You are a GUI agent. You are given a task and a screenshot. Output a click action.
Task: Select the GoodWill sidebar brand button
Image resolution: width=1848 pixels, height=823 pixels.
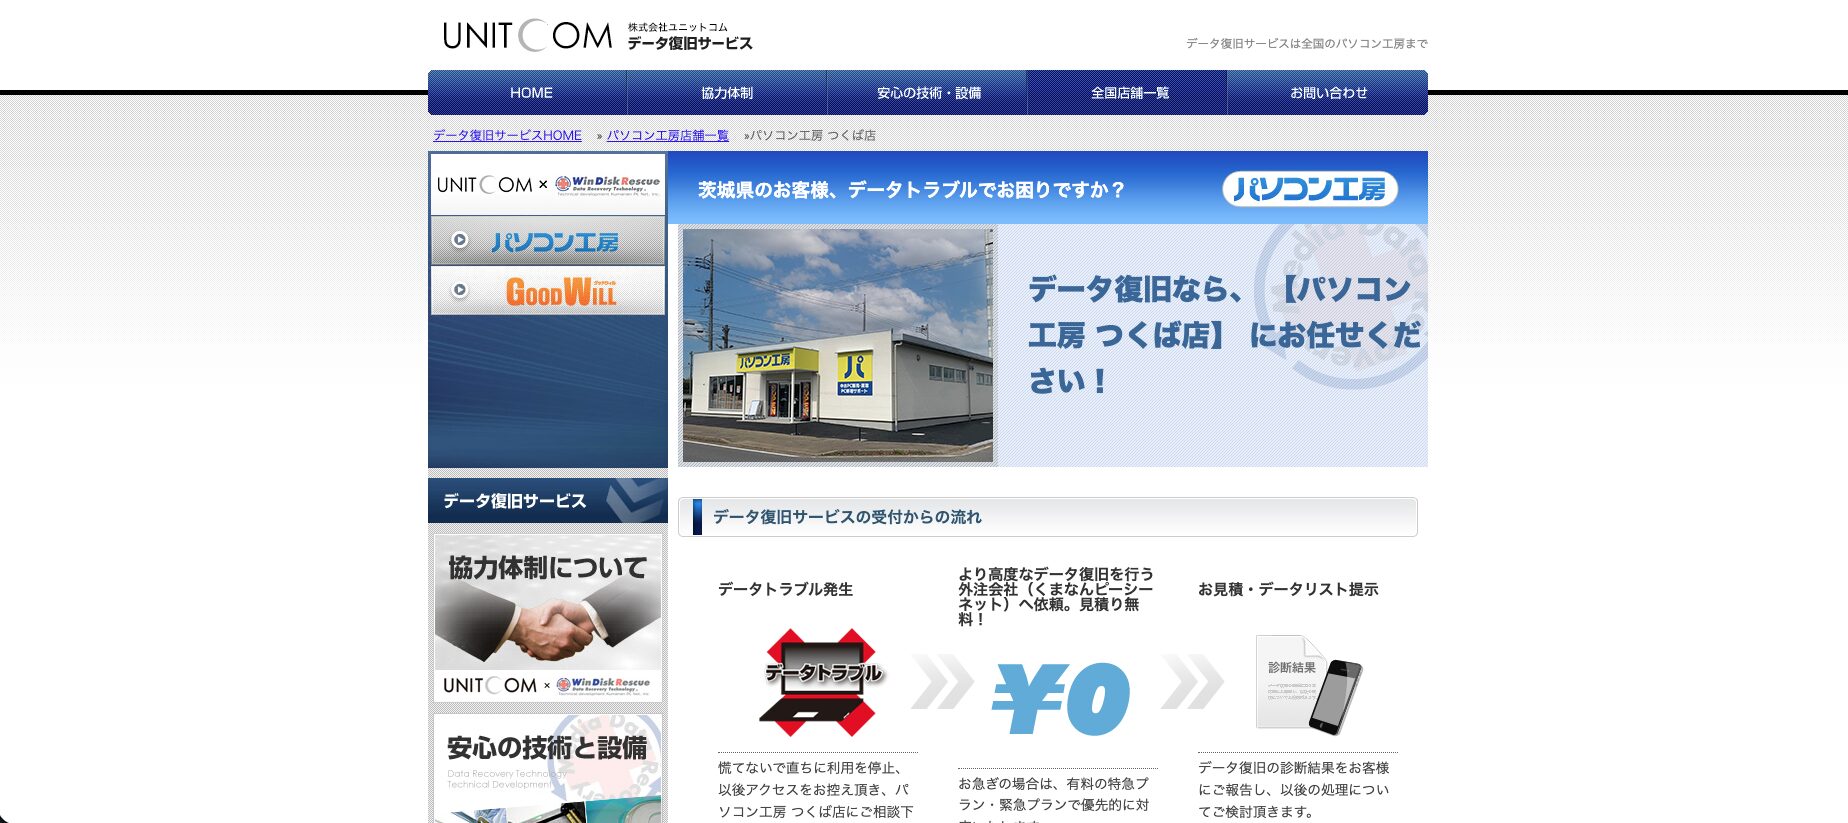tap(548, 291)
